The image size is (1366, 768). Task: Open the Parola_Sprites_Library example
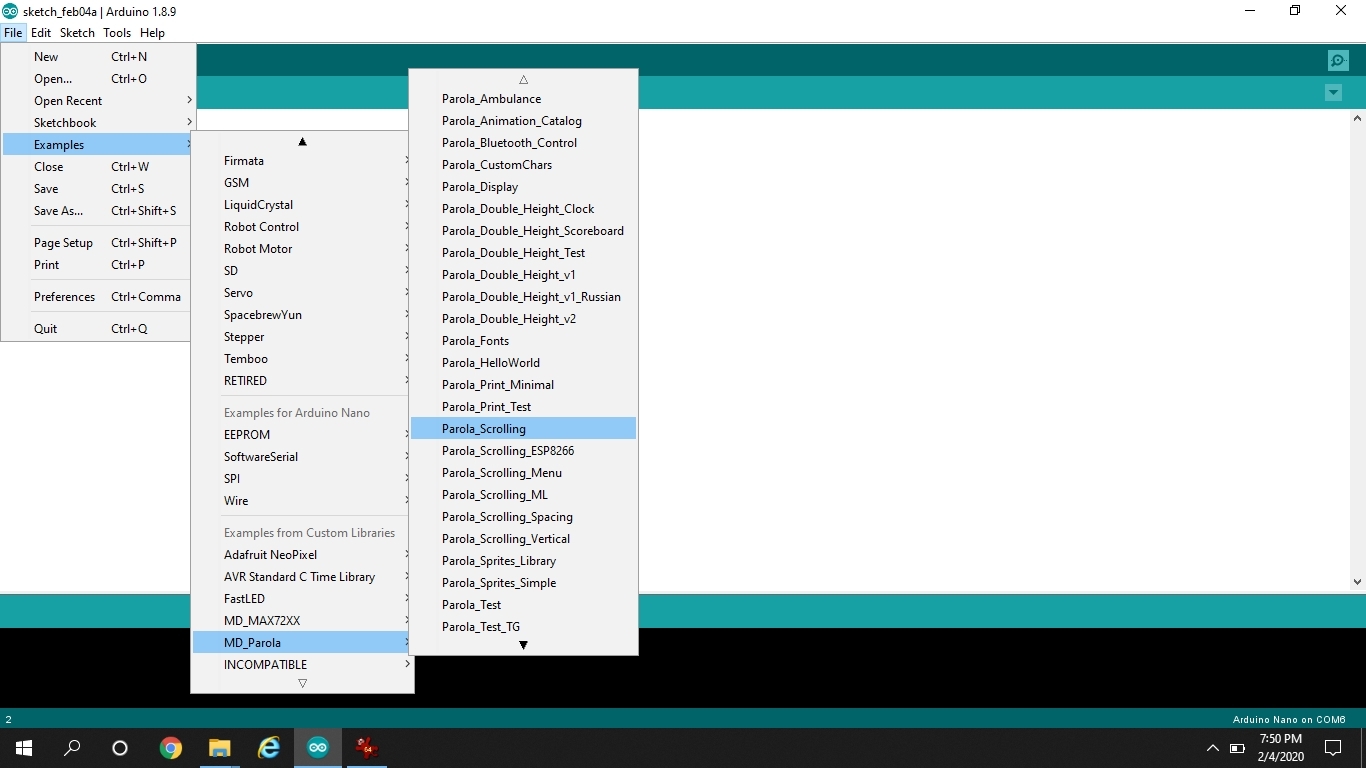tap(523, 561)
